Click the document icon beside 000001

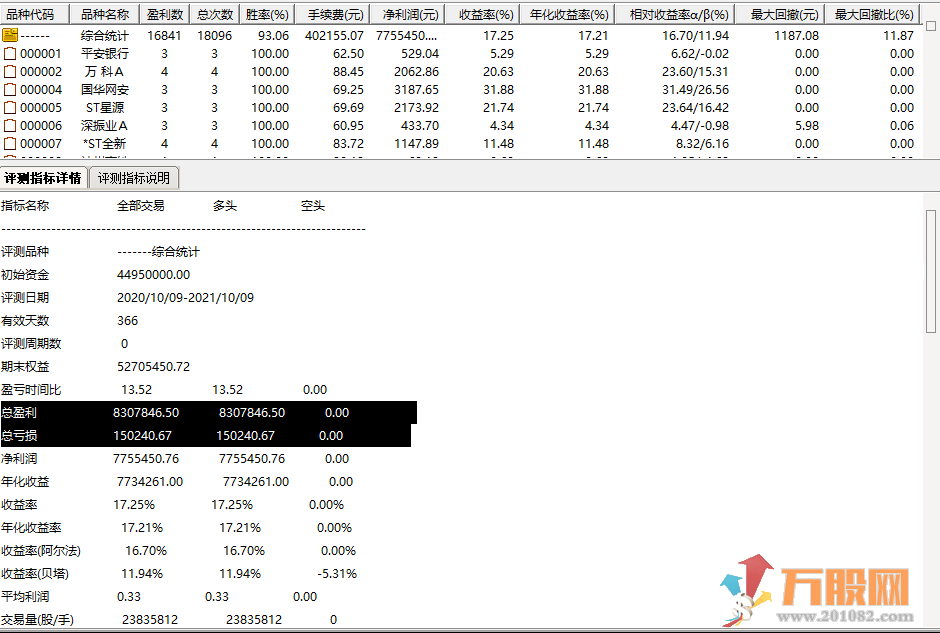click(10, 54)
